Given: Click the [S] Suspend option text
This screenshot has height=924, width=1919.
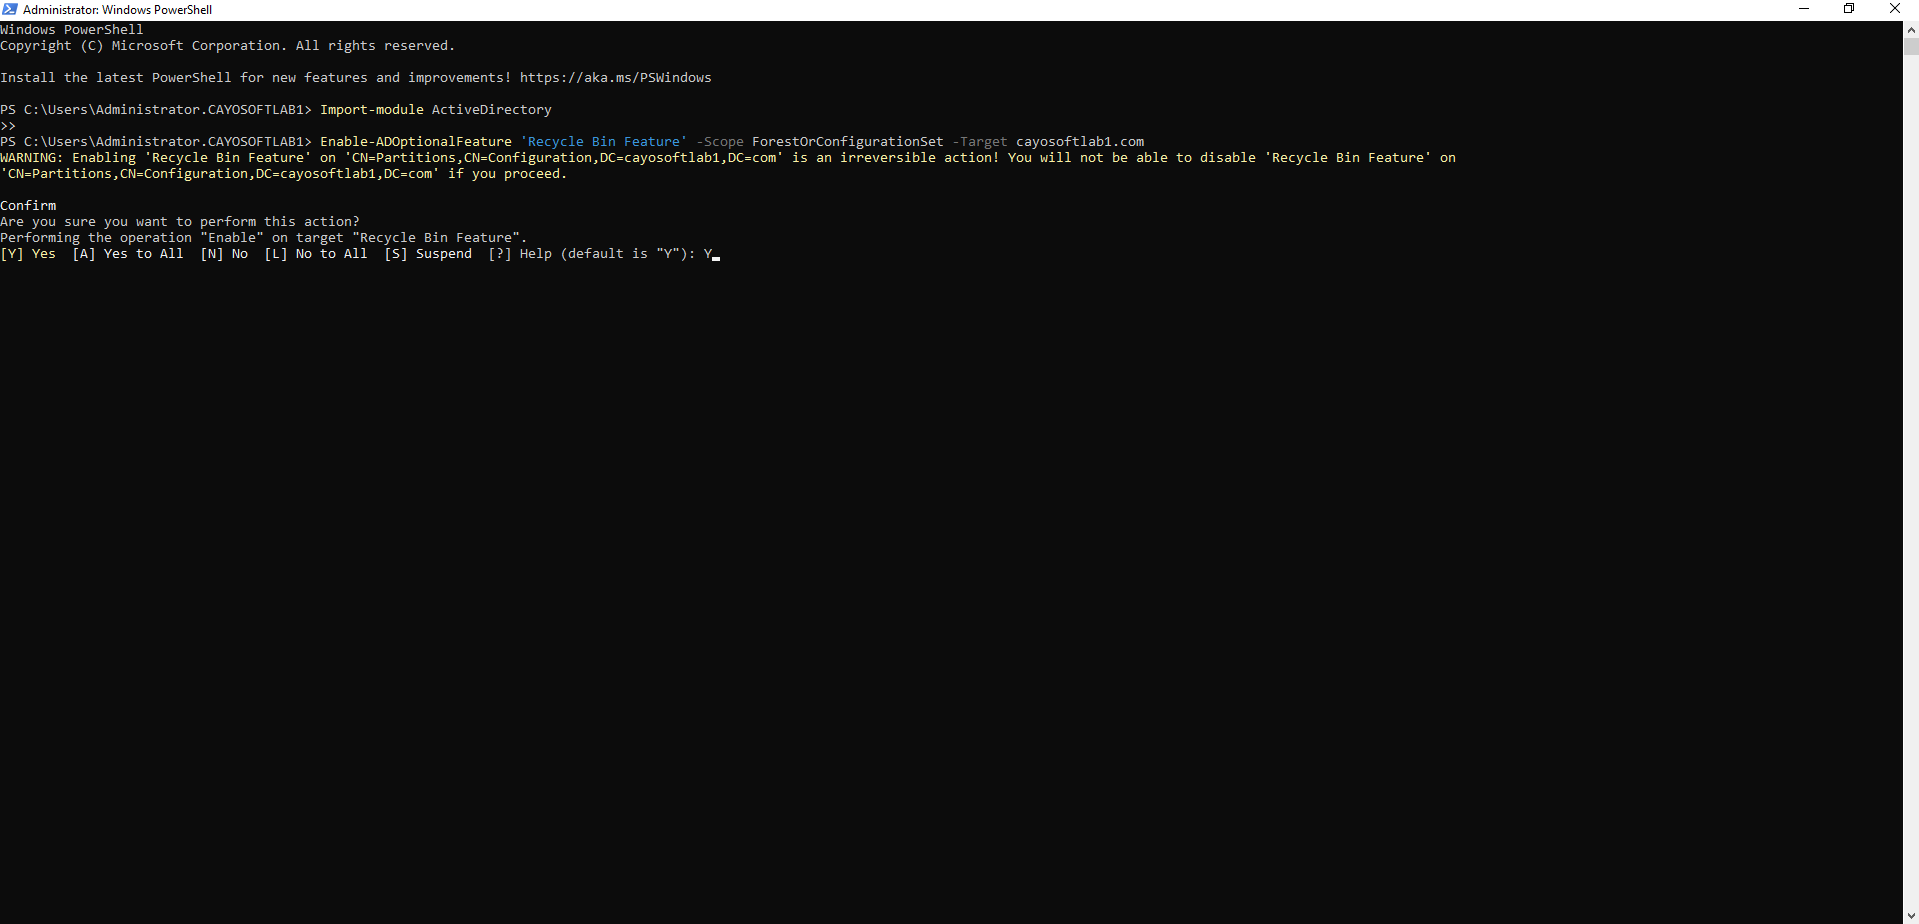Looking at the screenshot, I should 428,254.
